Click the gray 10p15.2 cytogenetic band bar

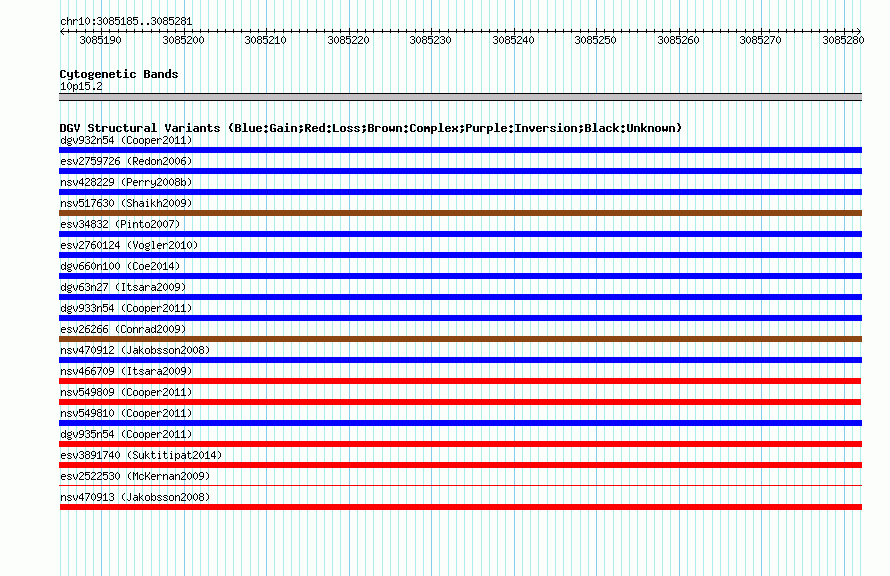point(460,97)
